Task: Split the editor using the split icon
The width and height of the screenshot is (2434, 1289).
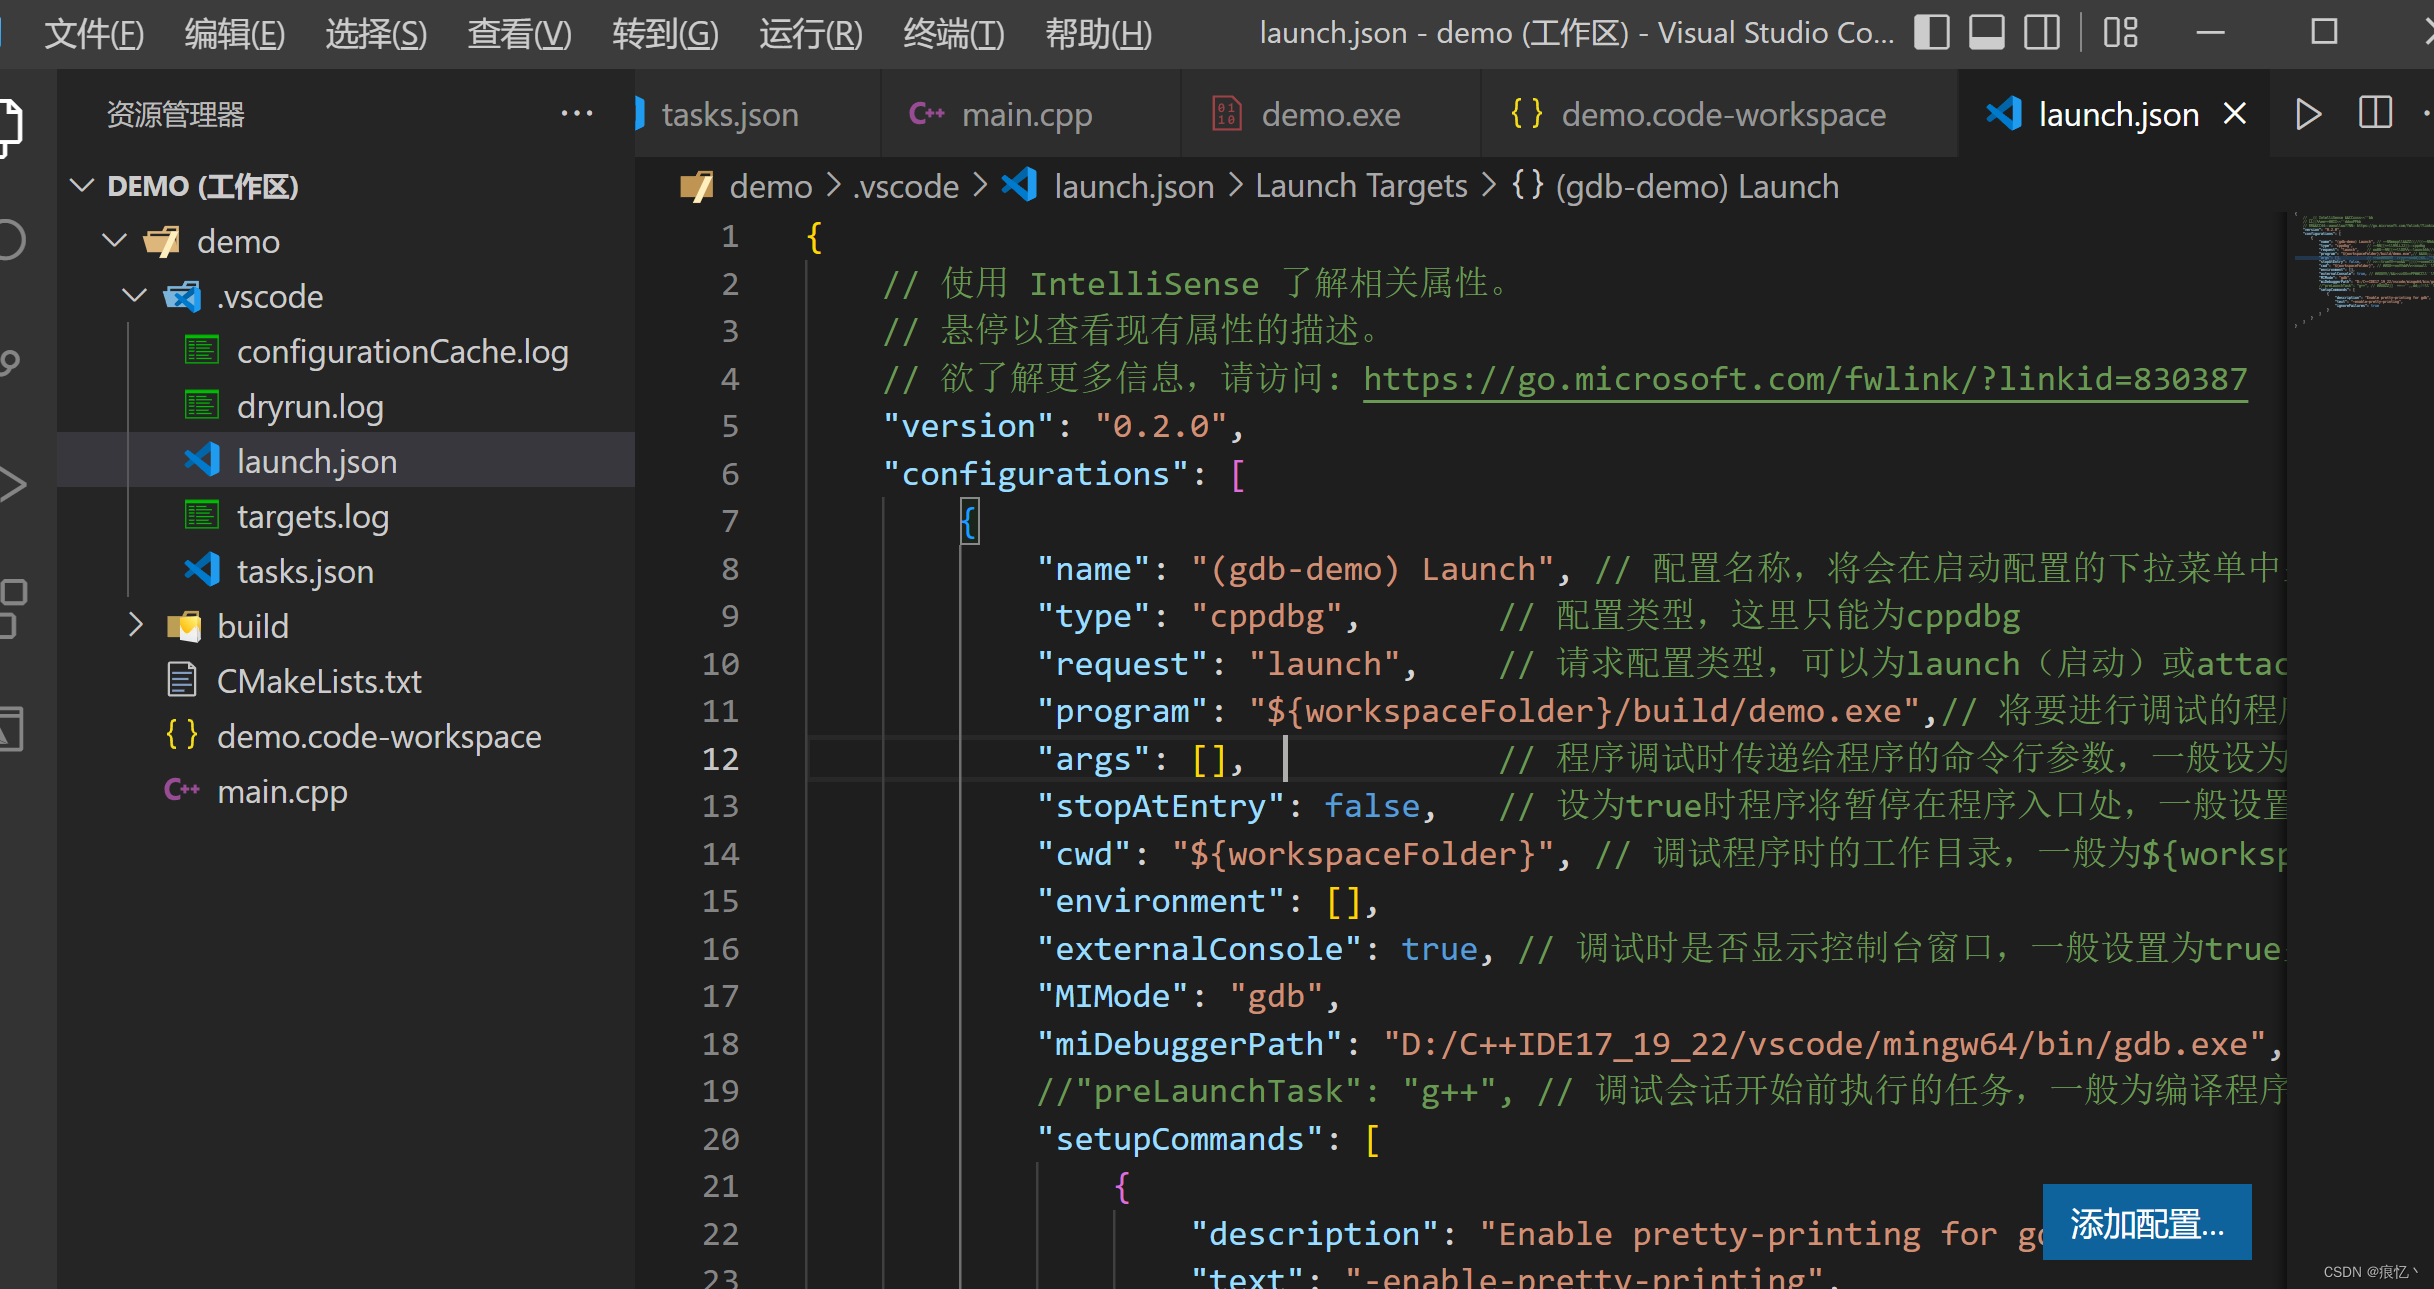Action: (2375, 113)
